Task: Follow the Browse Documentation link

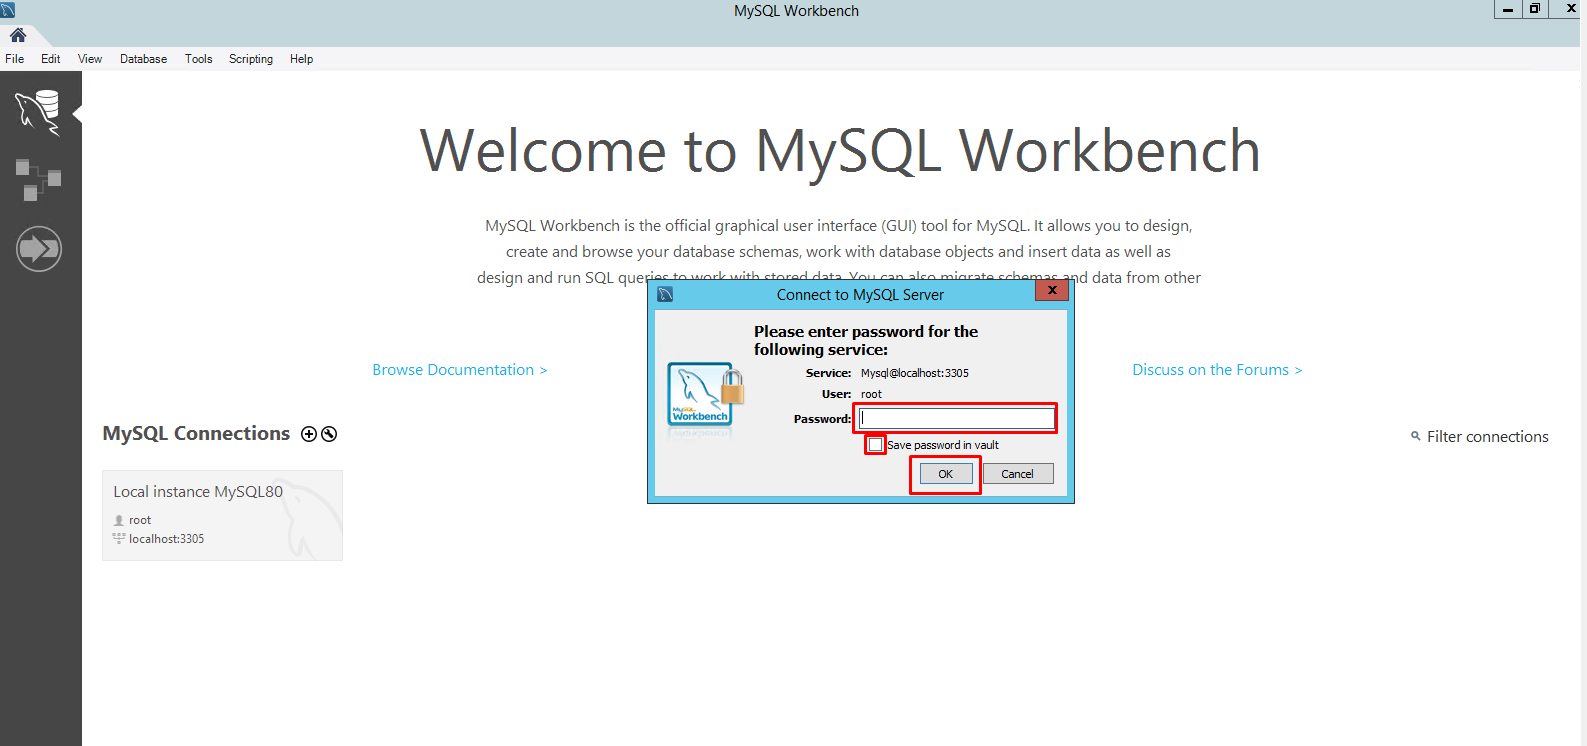Action: pos(460,370)
